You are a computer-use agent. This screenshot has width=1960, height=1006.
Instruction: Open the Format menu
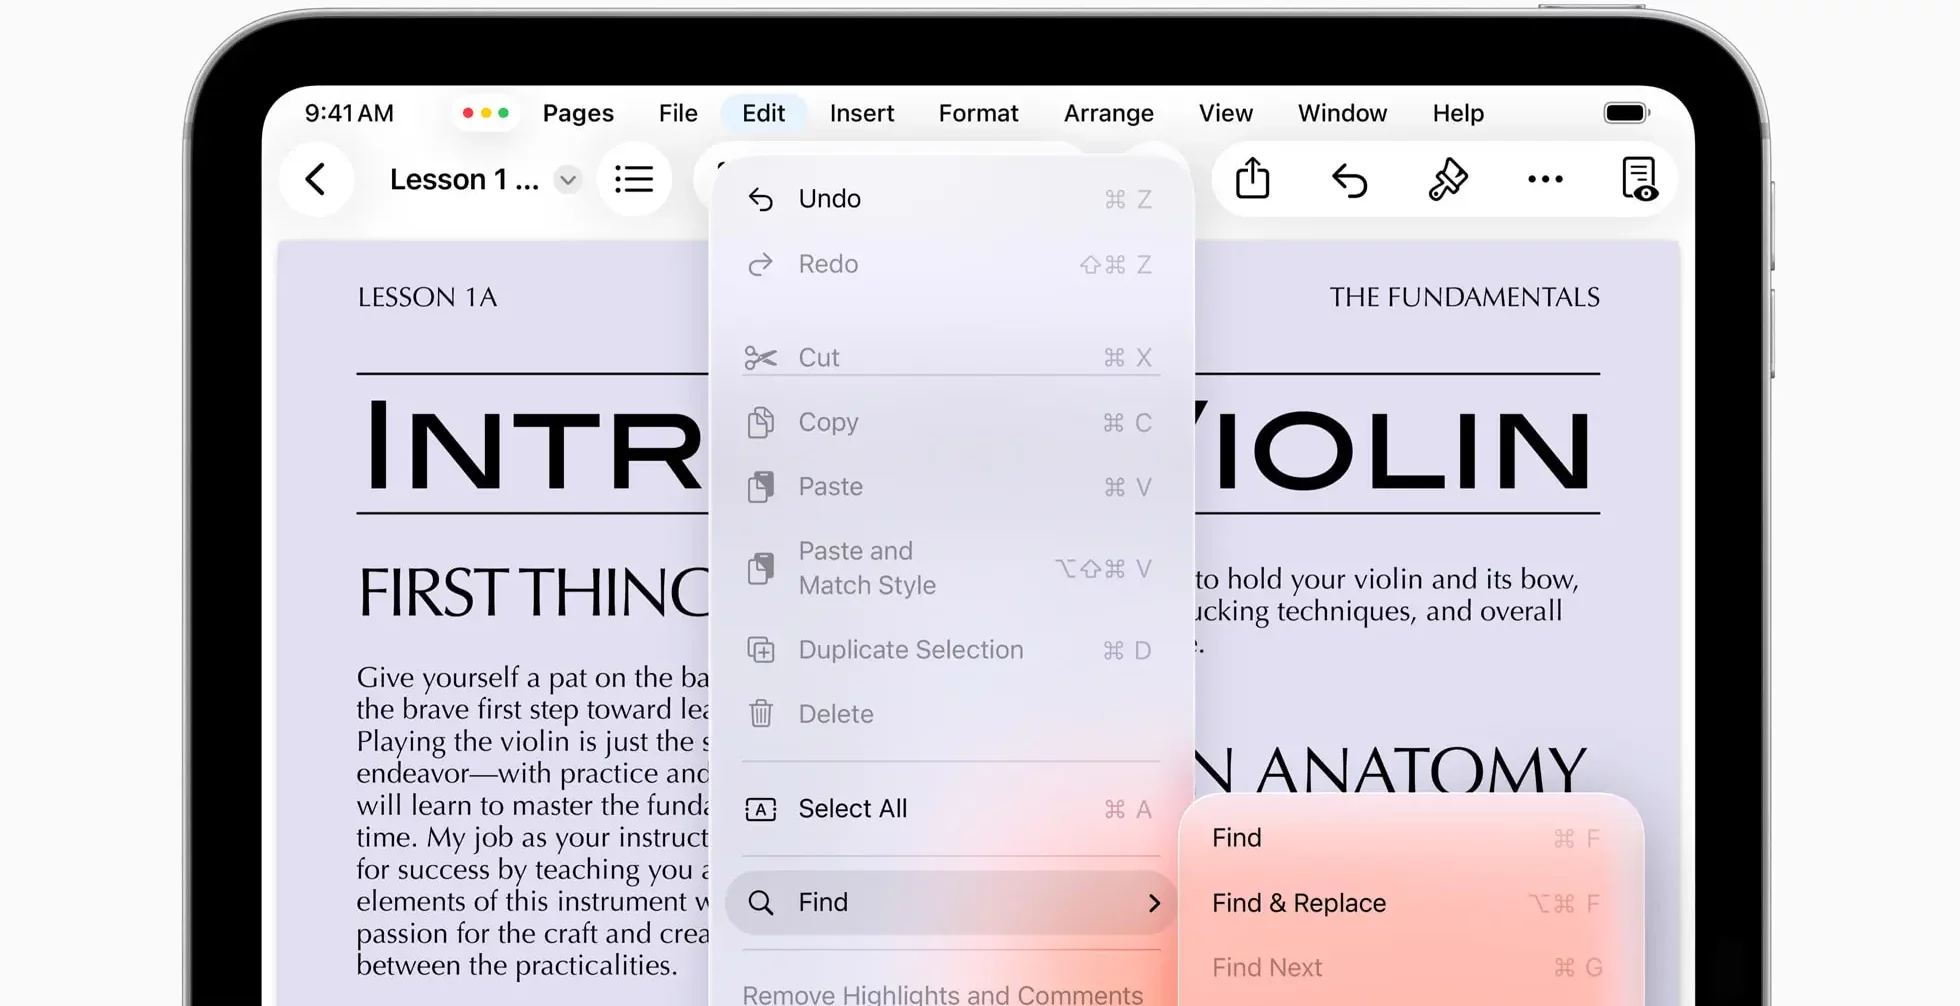pyautogui.click(x=978, y=113)
